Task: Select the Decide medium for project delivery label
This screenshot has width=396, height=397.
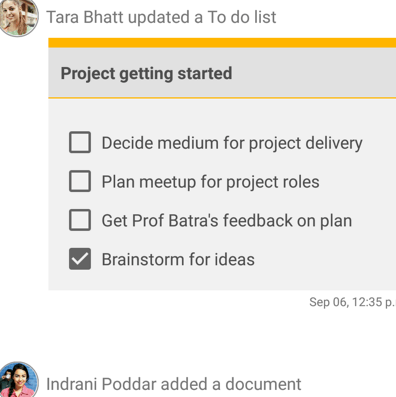Action: pyautogui.click(x=232, y=143)
